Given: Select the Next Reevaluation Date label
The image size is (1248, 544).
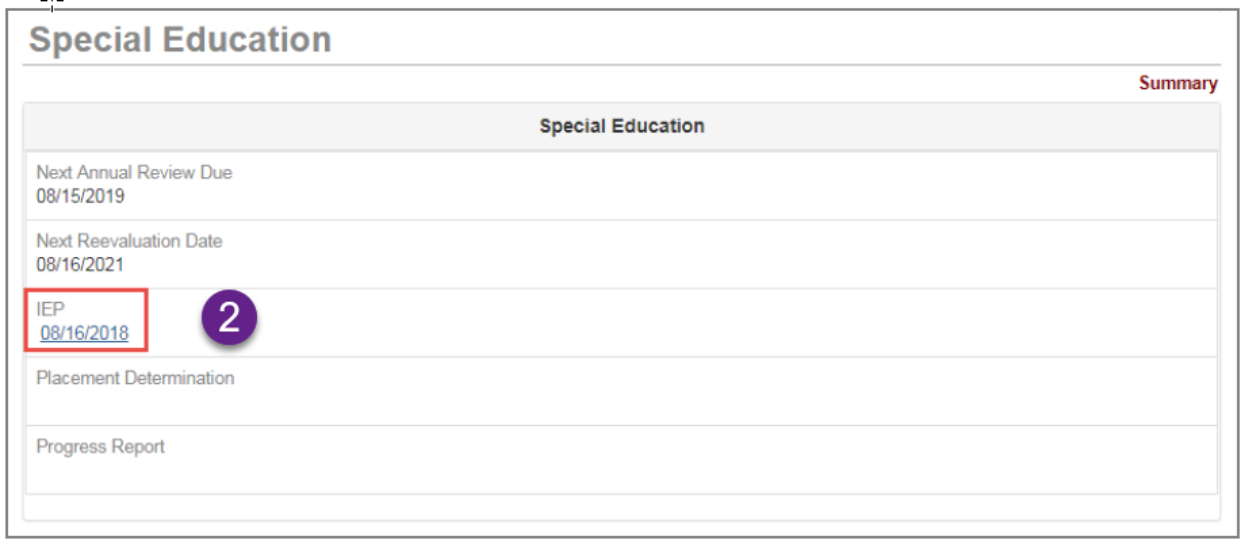Looking at the screenshot, I should pyautogui.click(x=129, y=241).
